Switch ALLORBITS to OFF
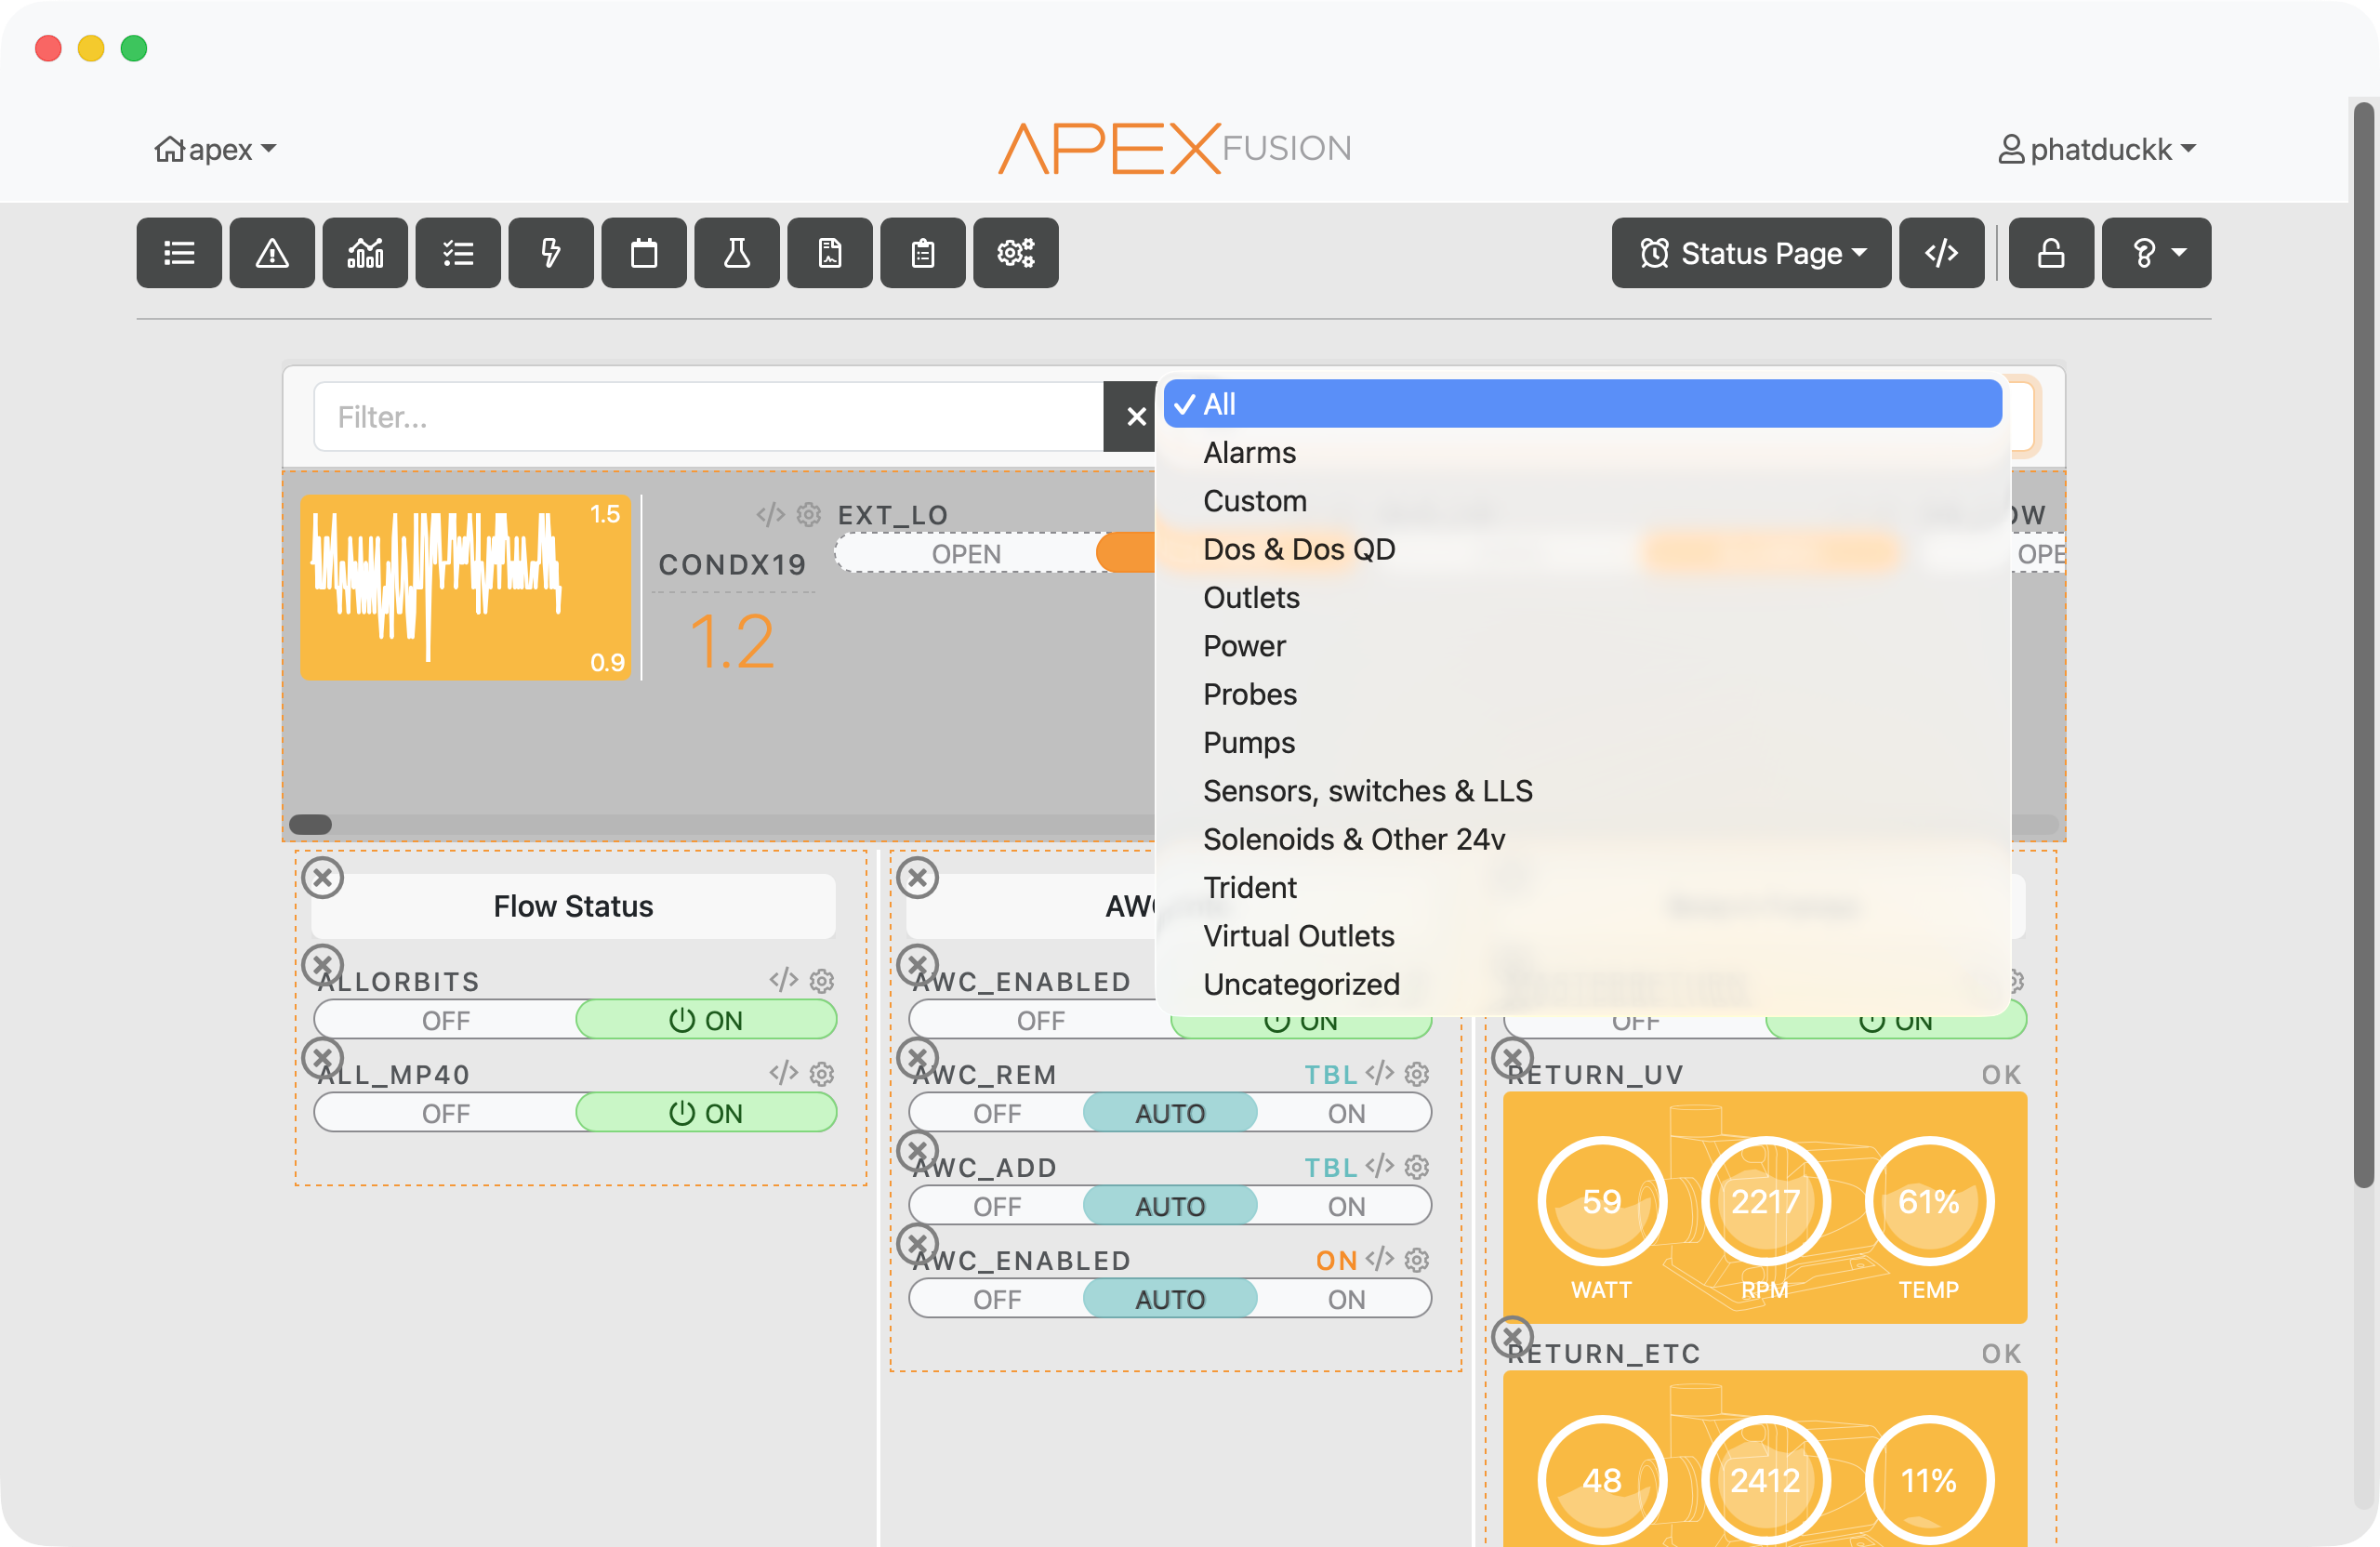2380x1547 pixels. click(x=445, y=1021)
